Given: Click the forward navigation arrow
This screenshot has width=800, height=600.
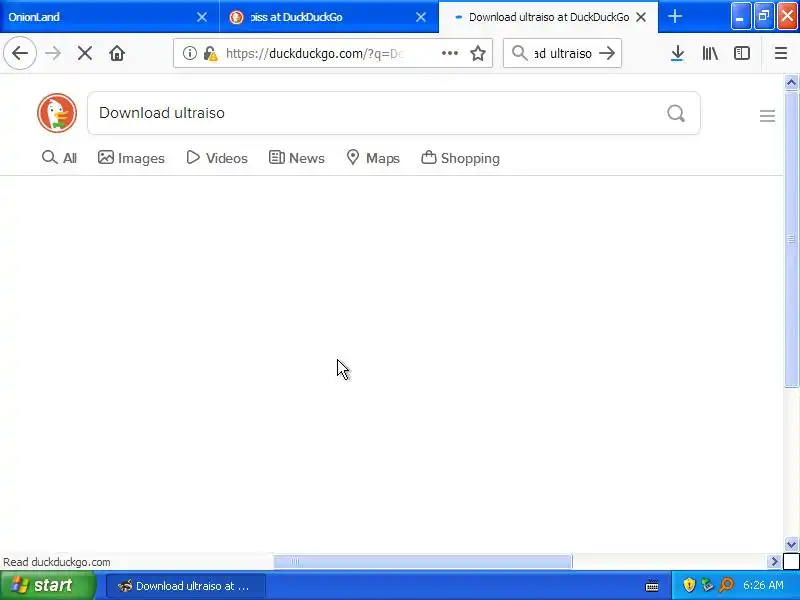Looking at the screenshot, I should tap(53, 53).
